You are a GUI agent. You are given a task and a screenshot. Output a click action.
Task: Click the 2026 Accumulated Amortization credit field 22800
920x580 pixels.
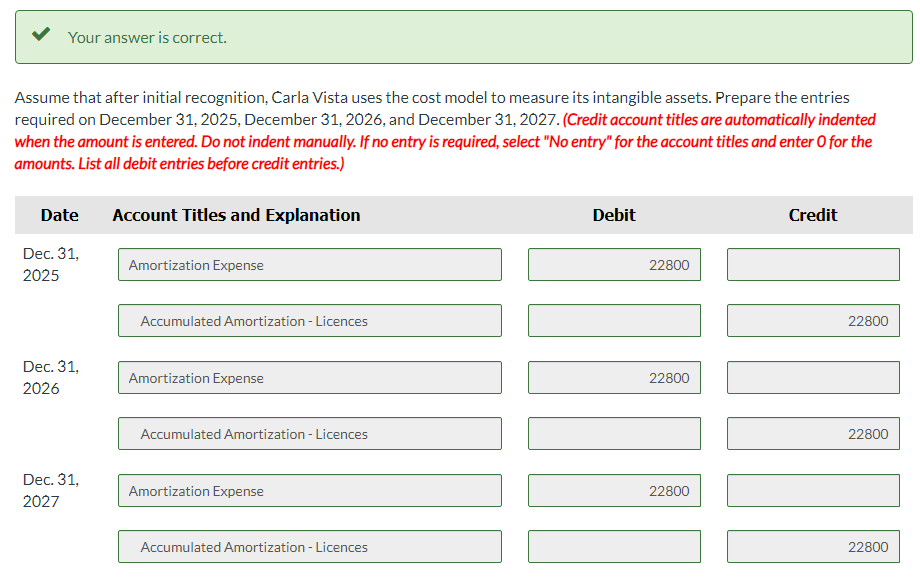tap(813, 434)
